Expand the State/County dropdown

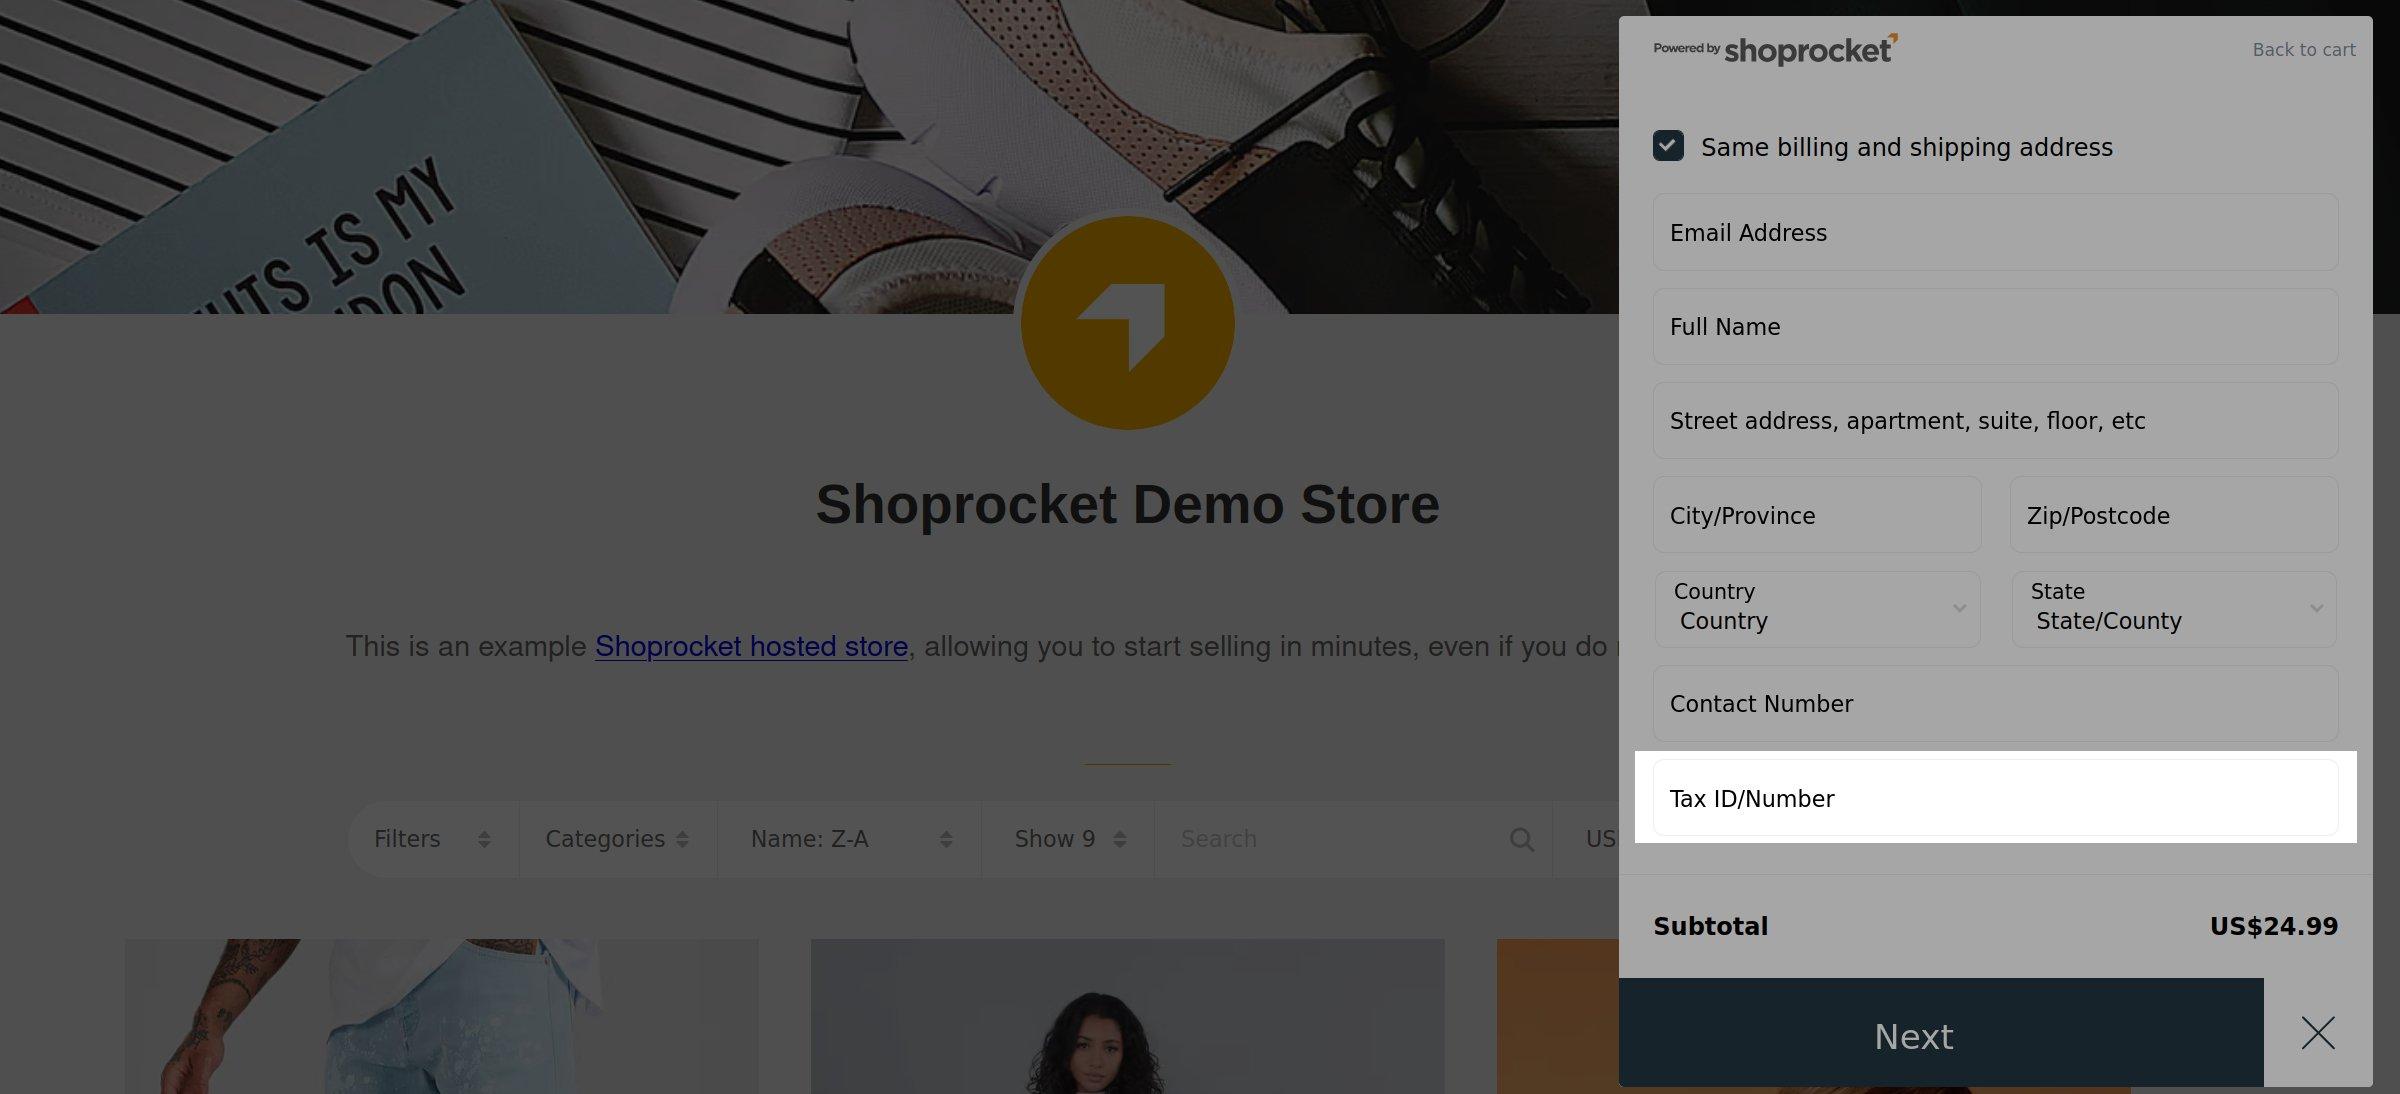tap(2173, 608)
